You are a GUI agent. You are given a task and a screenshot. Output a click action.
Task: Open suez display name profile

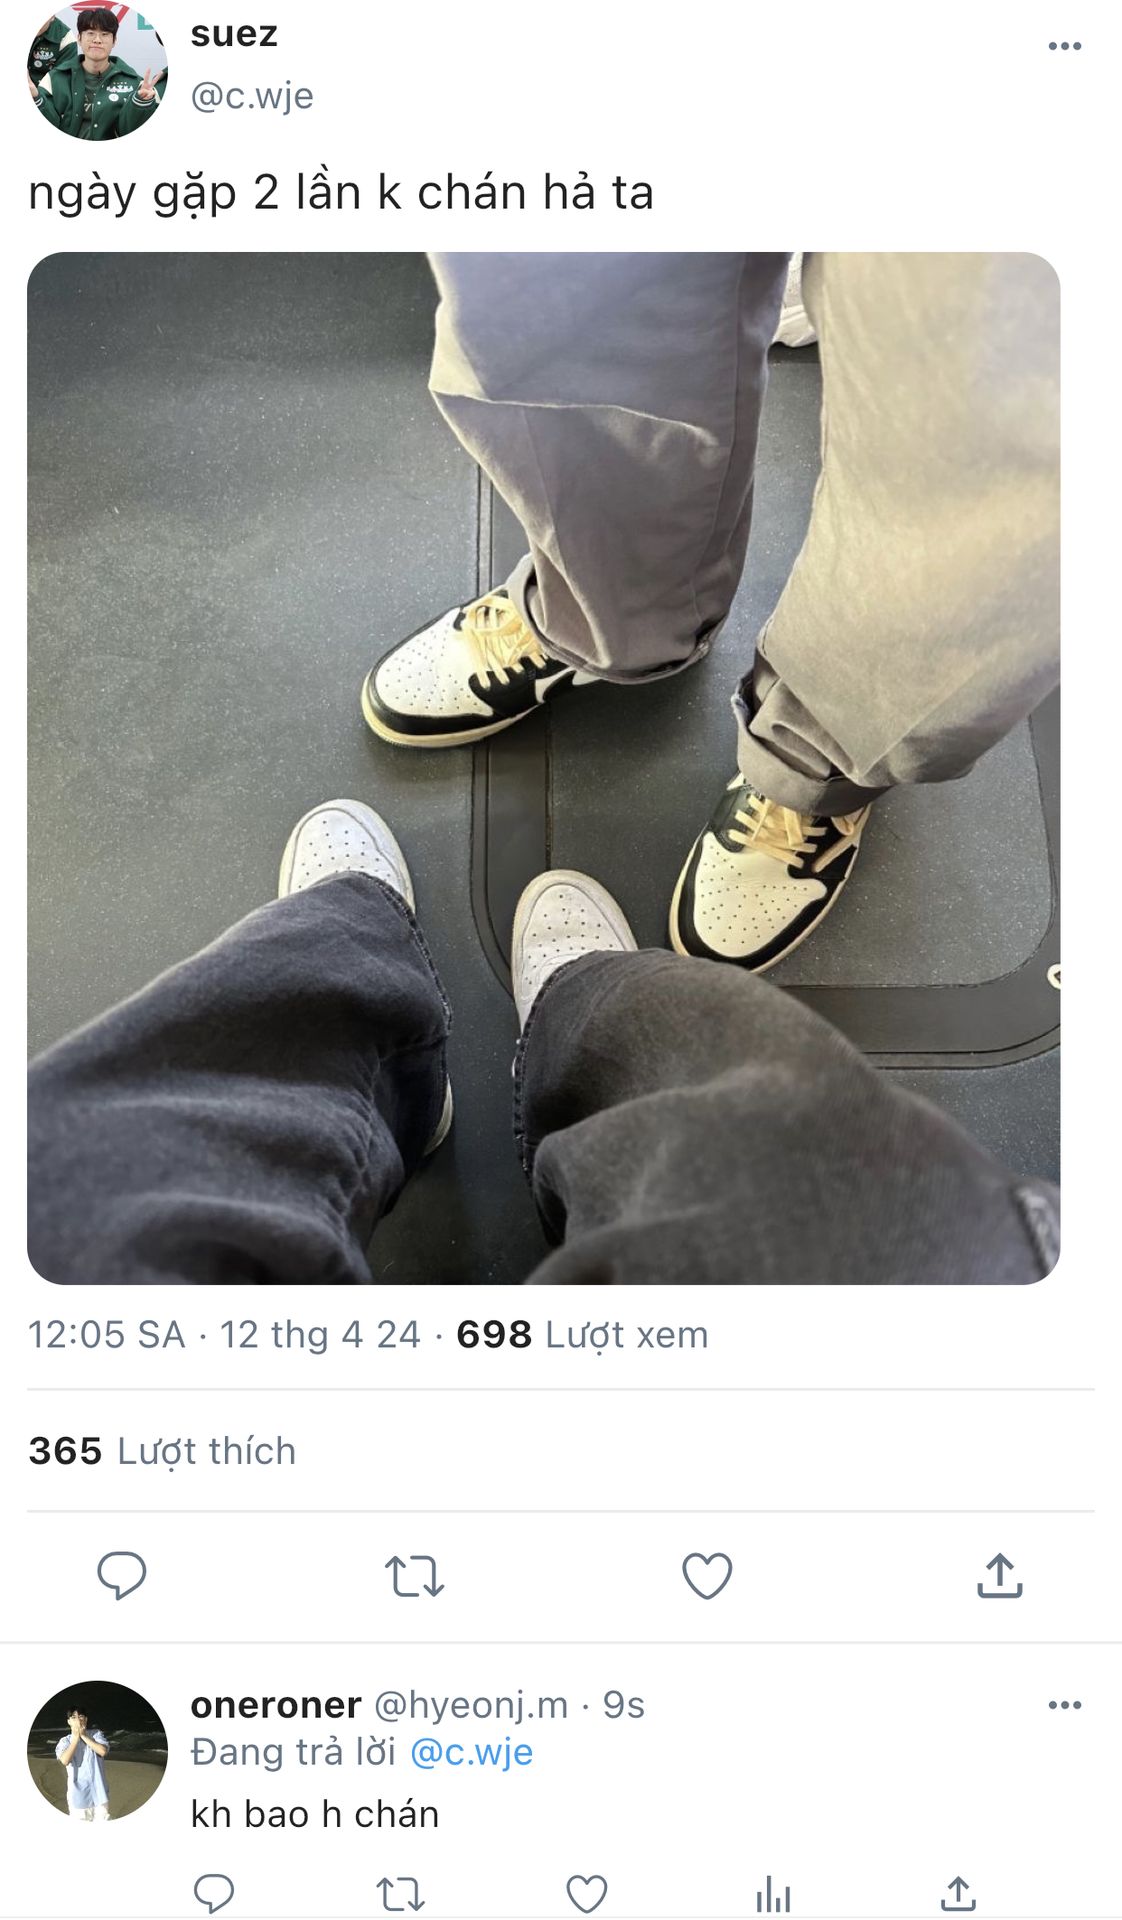pyautogui.click(x=234, y=34)
